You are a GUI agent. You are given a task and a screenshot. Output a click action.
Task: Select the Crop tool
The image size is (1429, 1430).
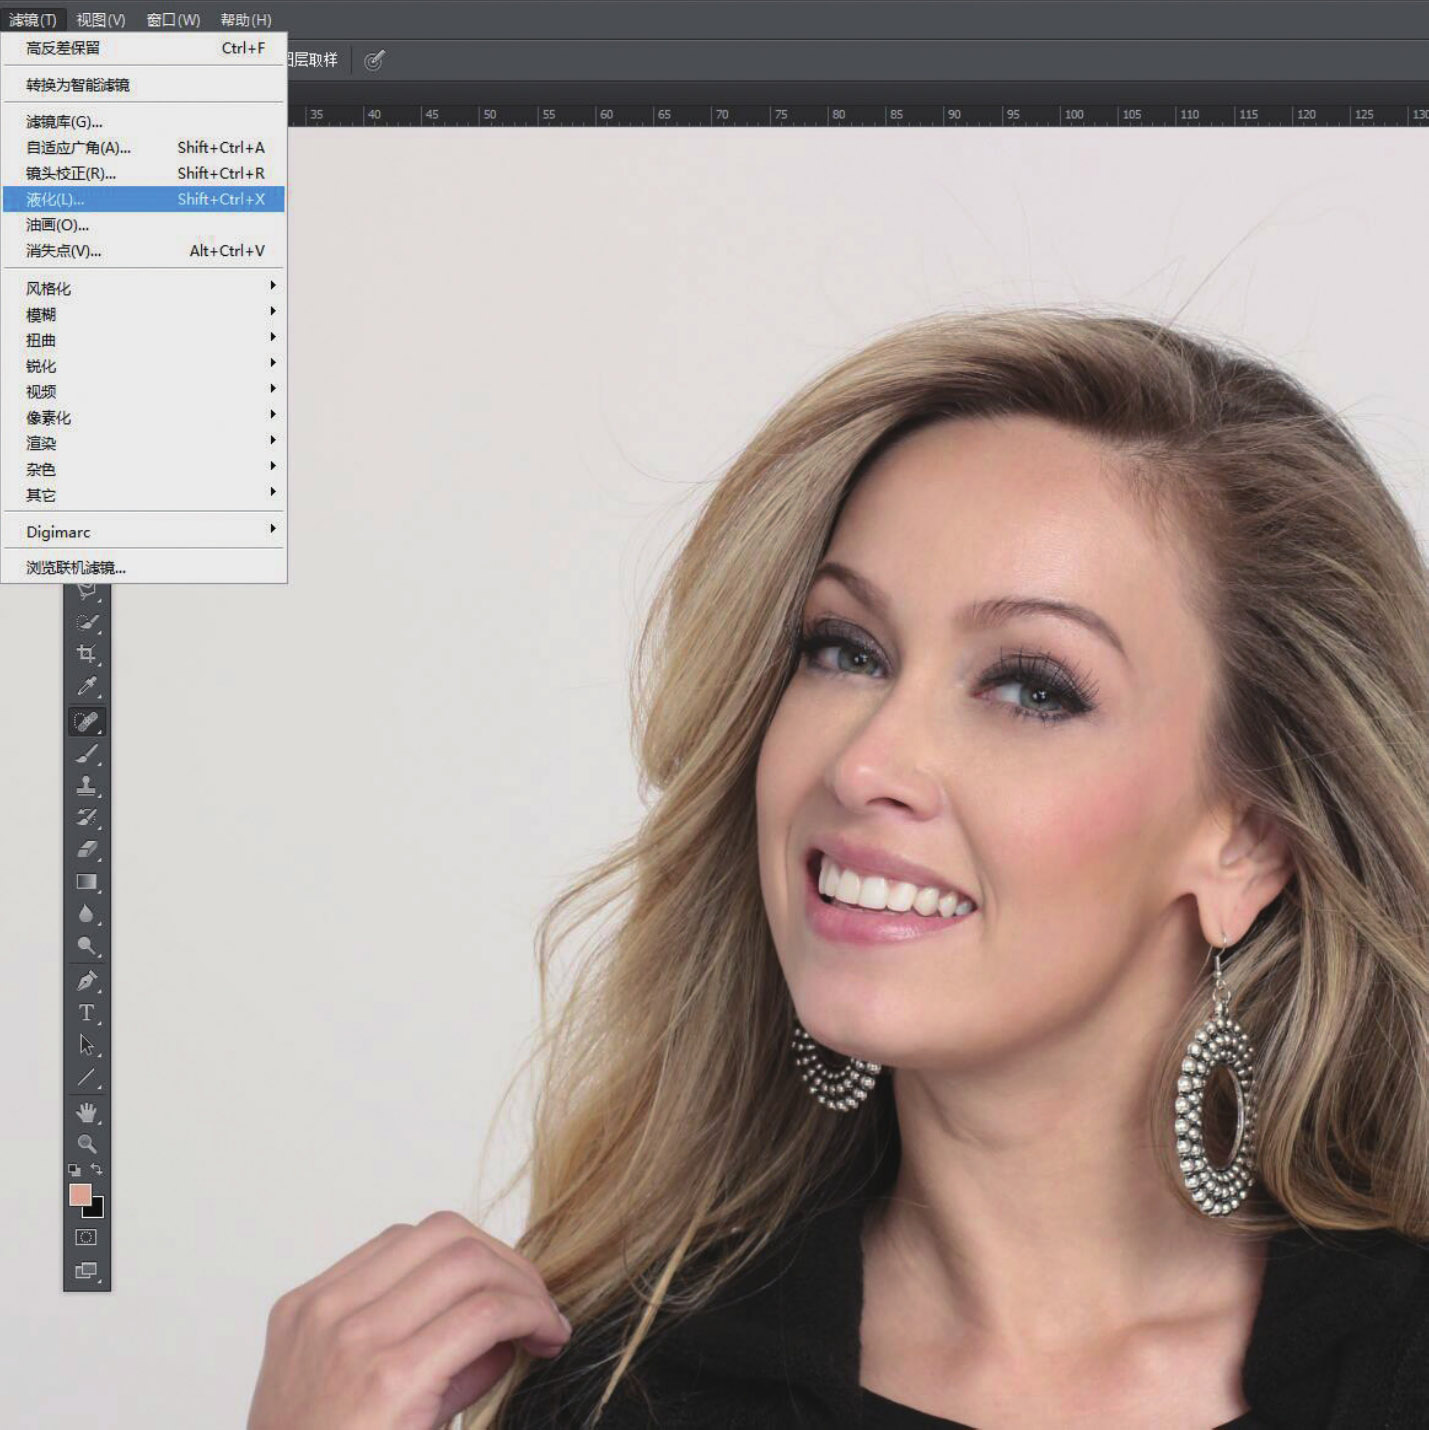tap(87, 654)
